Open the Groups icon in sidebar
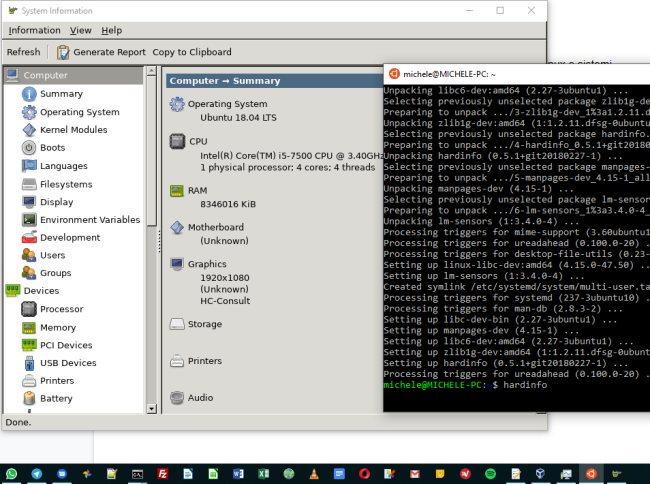Screen dimensions: 650x484 click(29, 273)
